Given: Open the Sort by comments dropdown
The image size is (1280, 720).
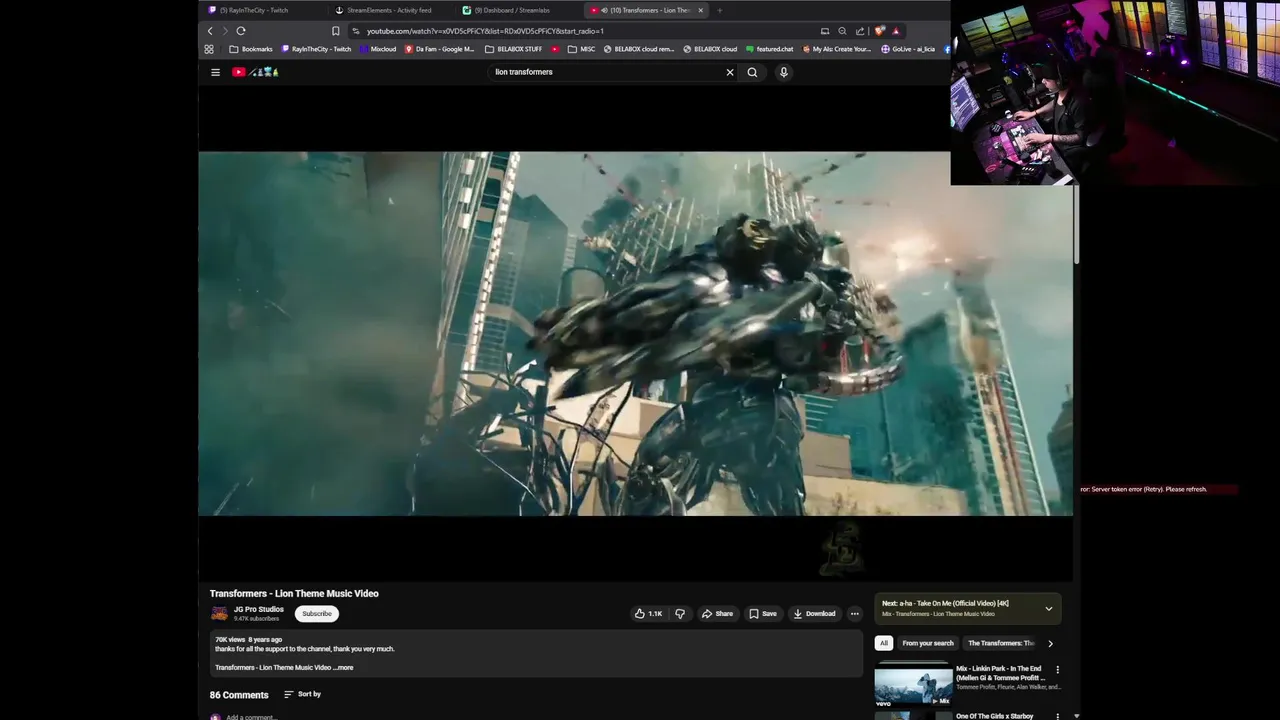Looking at the screenshot, I should pyautogui.click(x=302, y=694).
